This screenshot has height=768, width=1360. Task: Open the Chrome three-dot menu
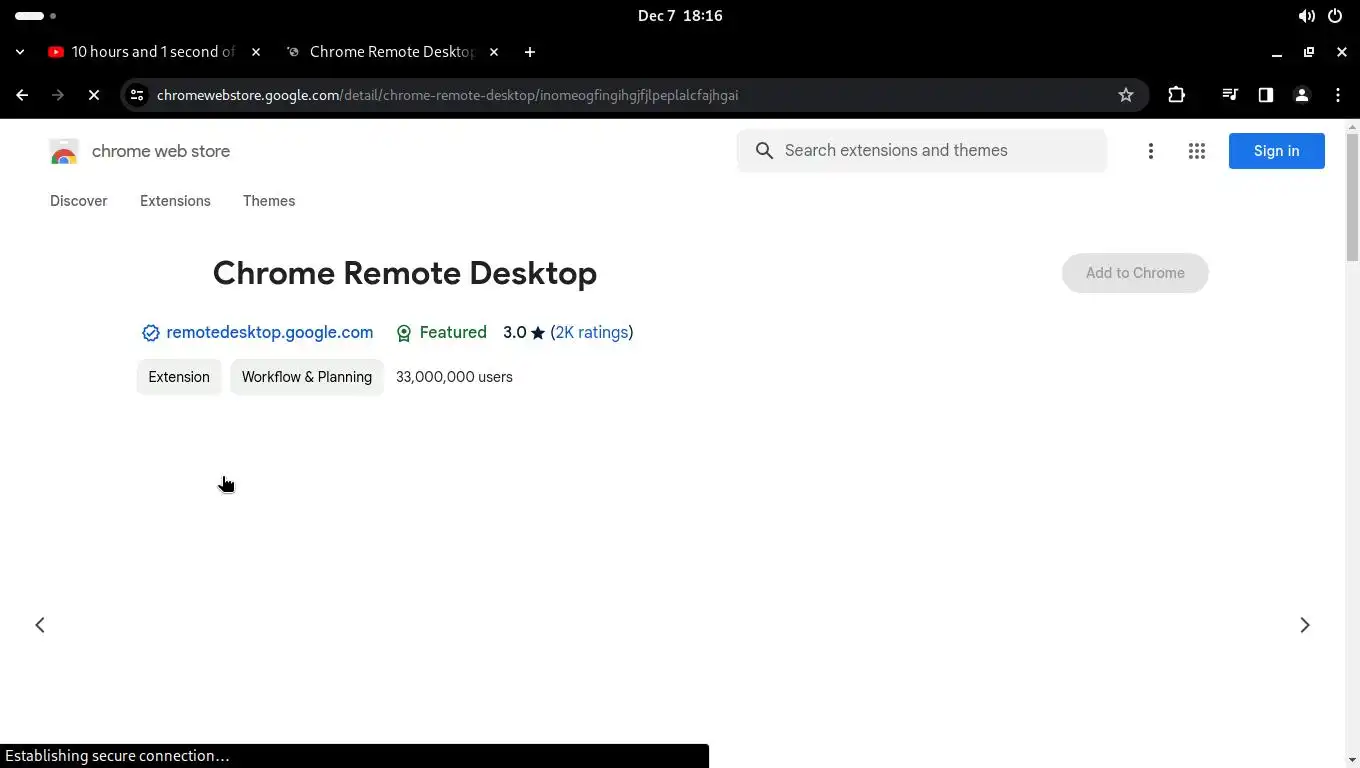[1338, 95]
